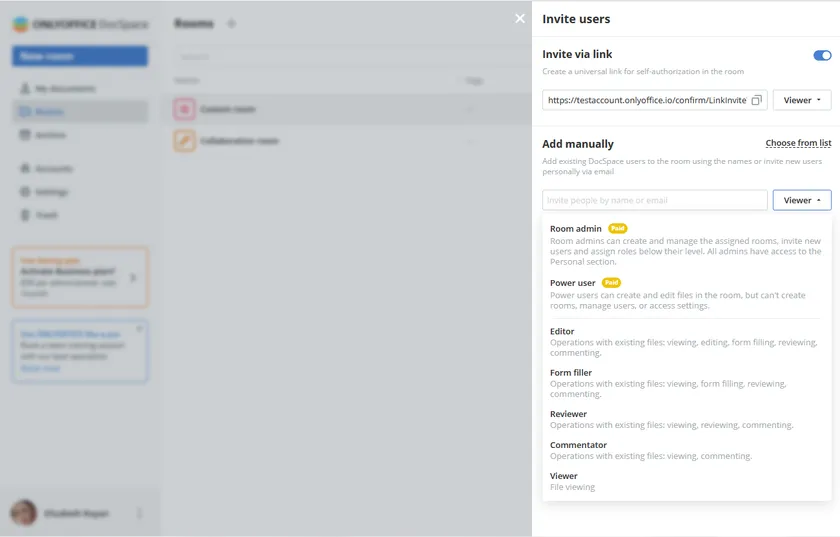Collapse the Viewer role dropdown under Add manually

click(x=802, y=200)
